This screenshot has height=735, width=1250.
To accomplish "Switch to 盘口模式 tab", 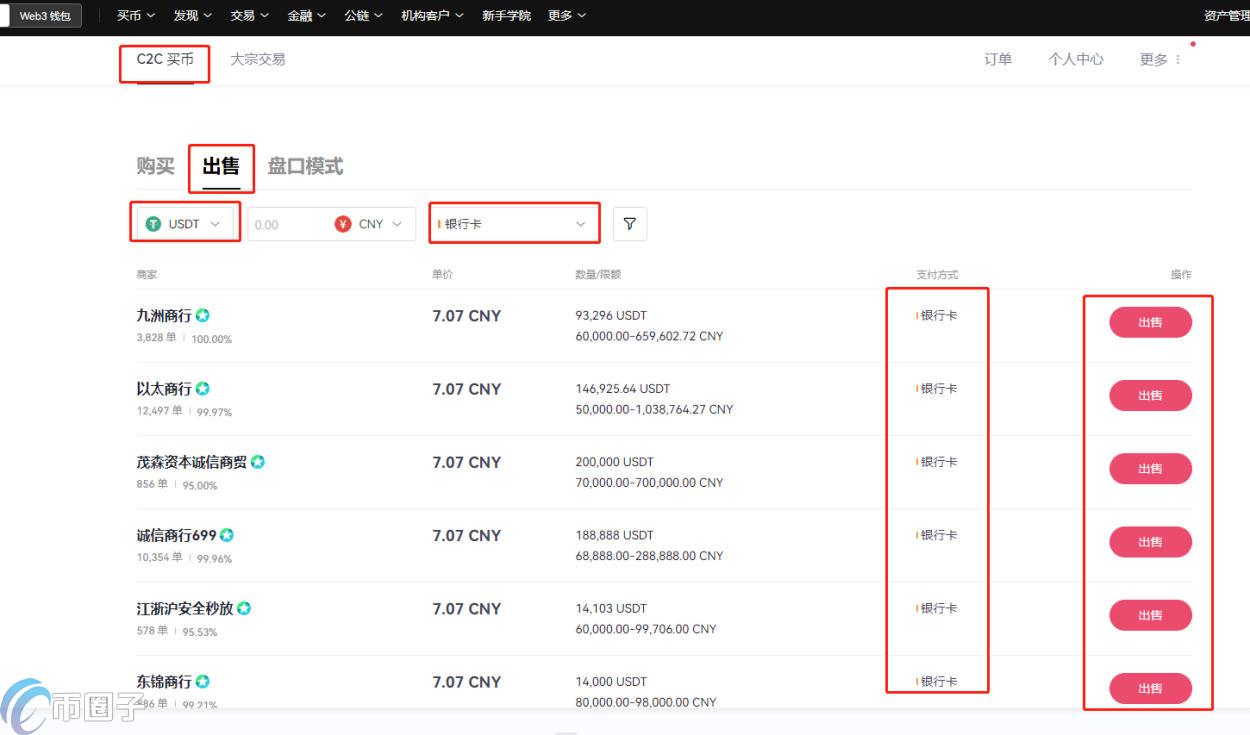I will (305, 166).
